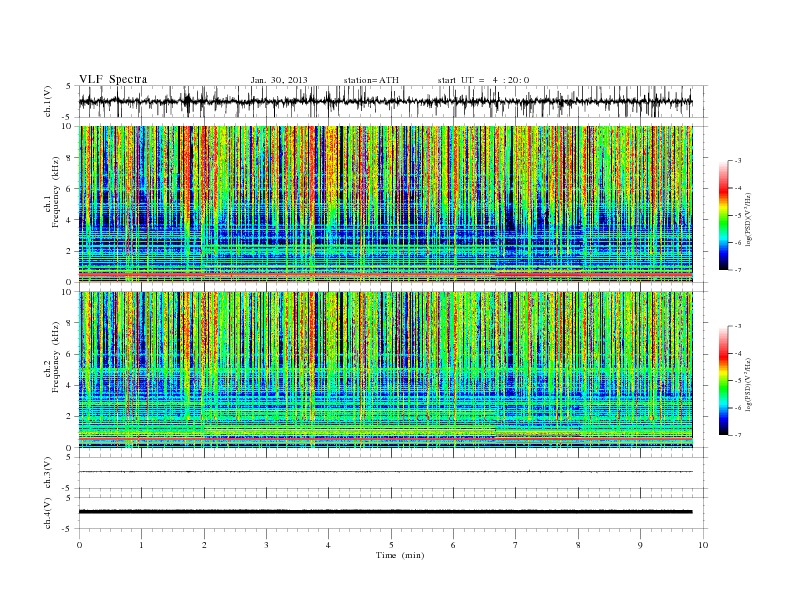
Task: Select ch.2 "Frequency (kHz)" axis label
Action: (56, 358)
